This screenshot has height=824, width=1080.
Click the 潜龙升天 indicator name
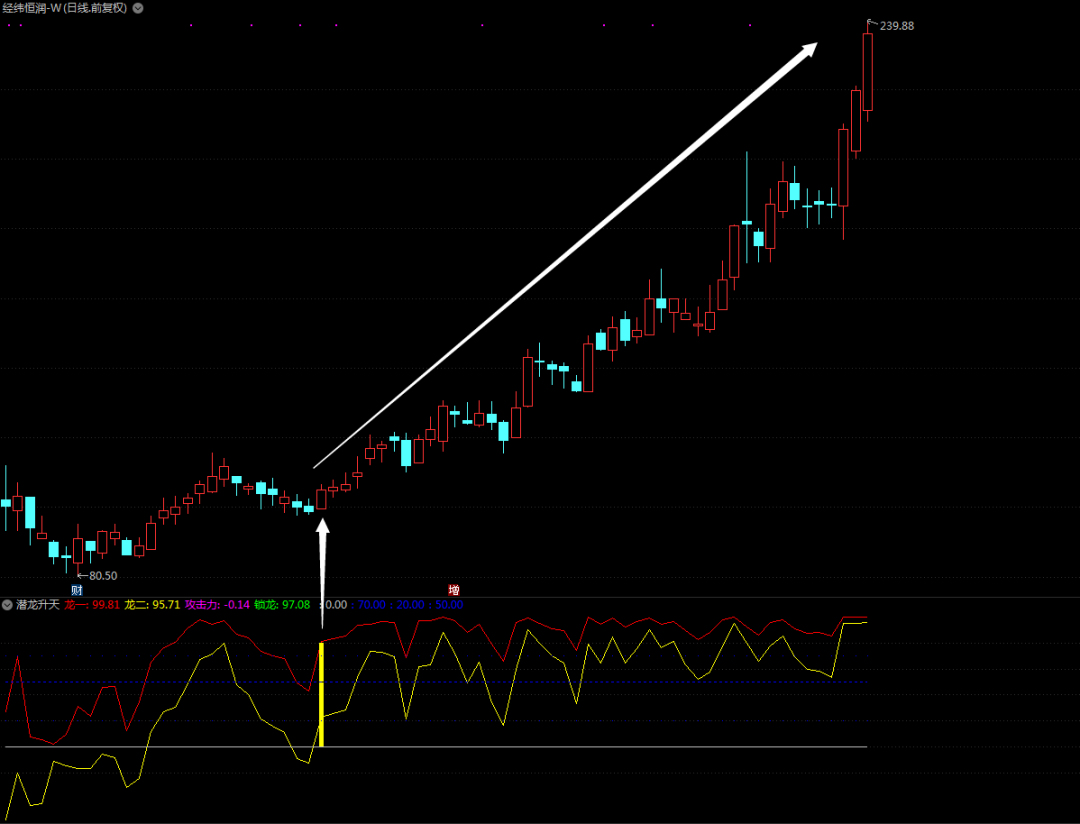pyautogui.click(x=38, y=605)
